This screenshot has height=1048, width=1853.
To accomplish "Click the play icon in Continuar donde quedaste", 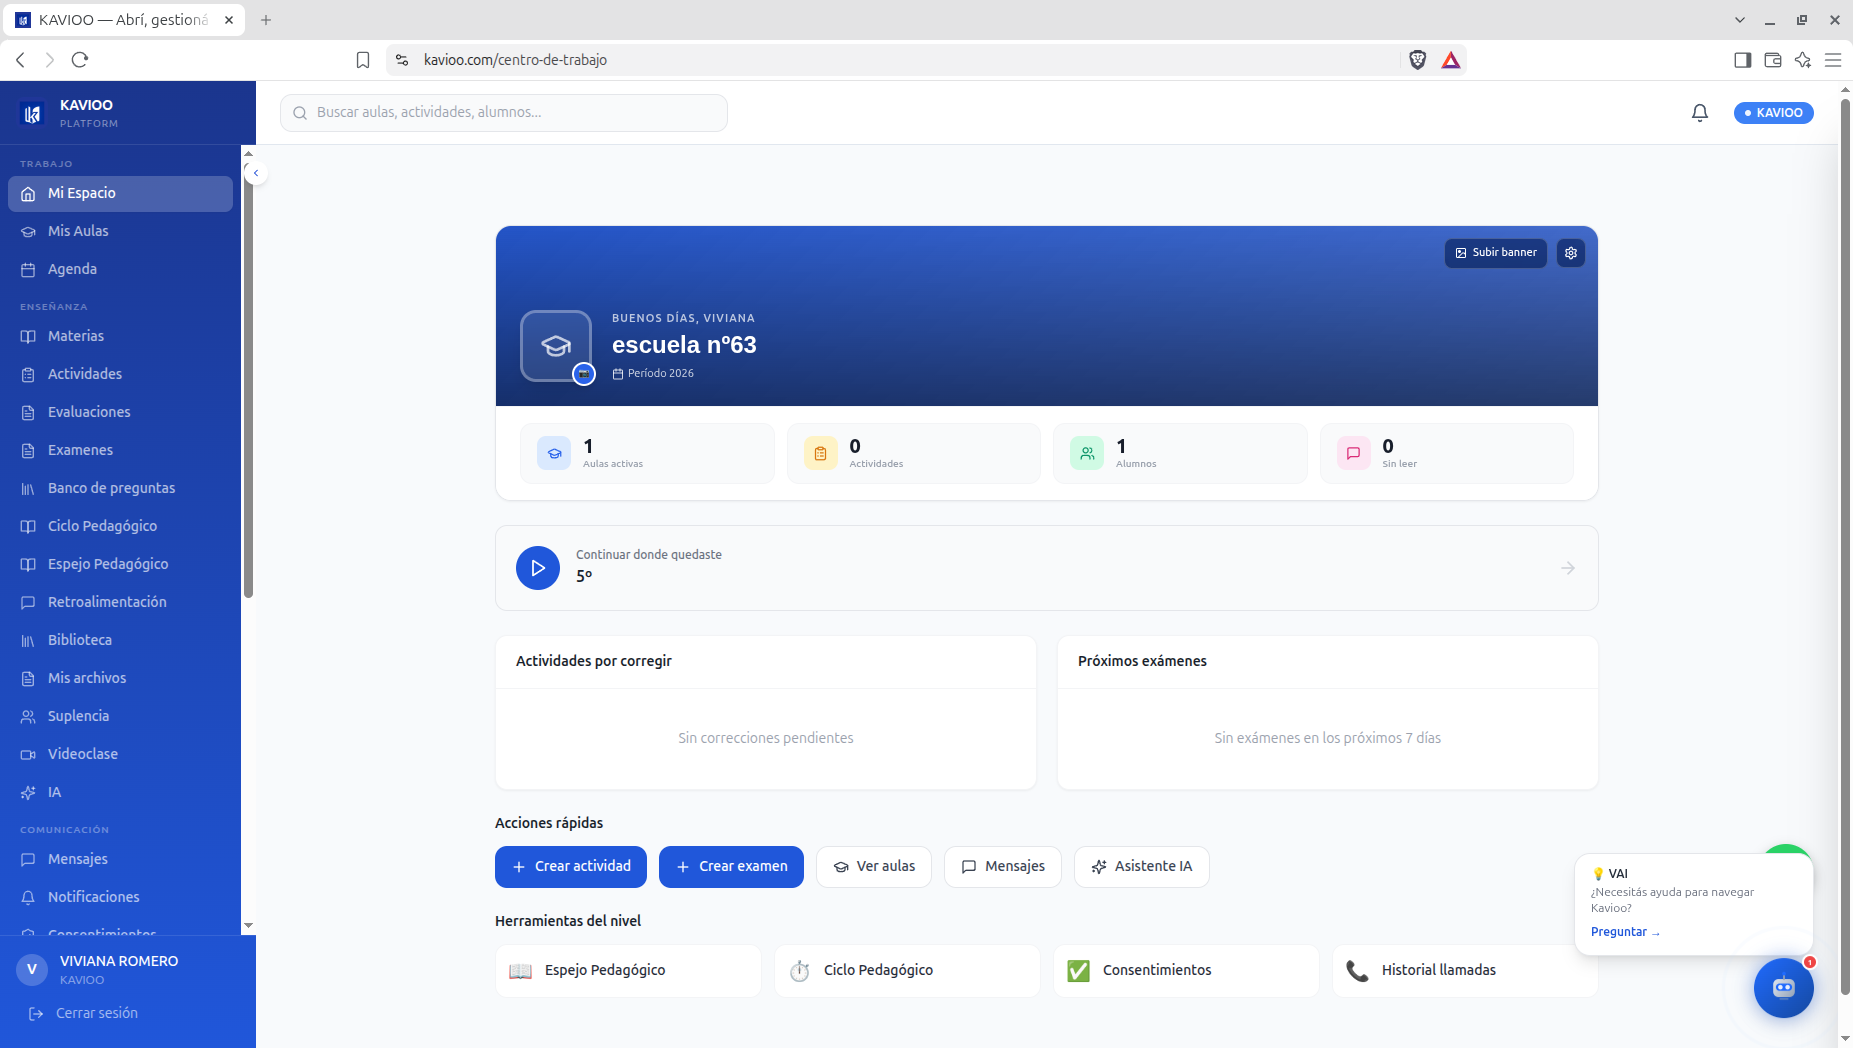I will [x=538, y=568].
